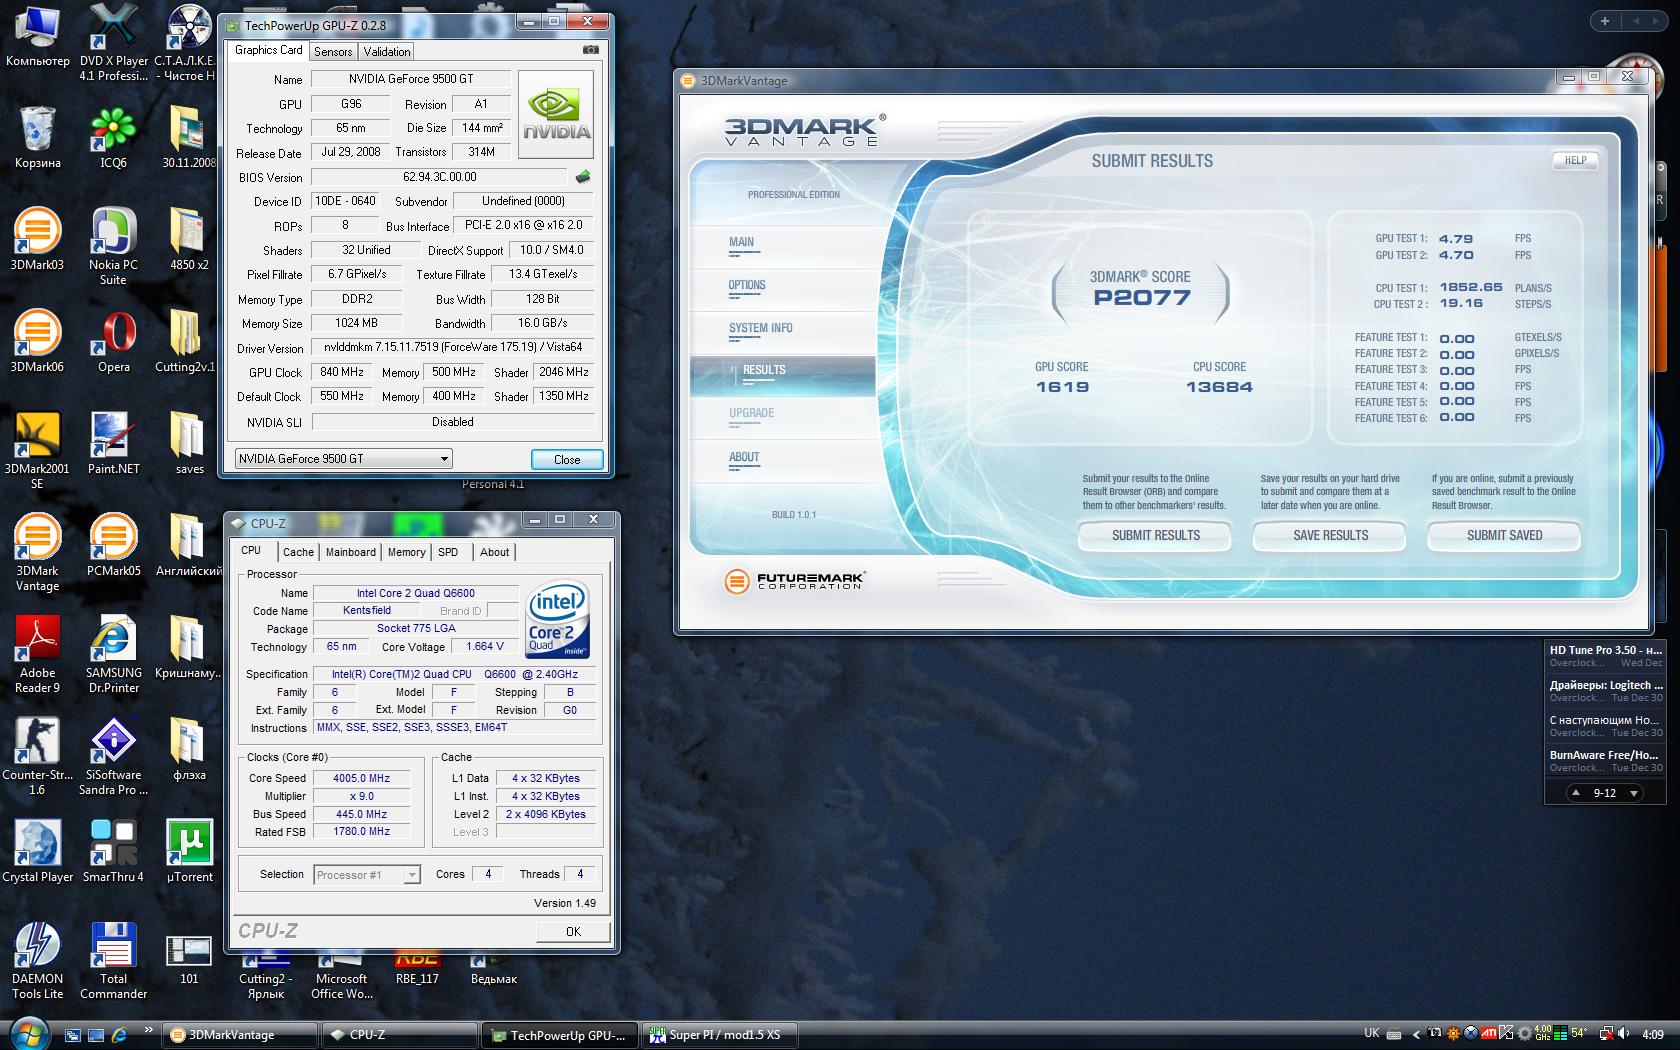Screen dimensions: 1680x1050
Task: Take a GPU-Z screenshot via camera icon
Action: 591,50
